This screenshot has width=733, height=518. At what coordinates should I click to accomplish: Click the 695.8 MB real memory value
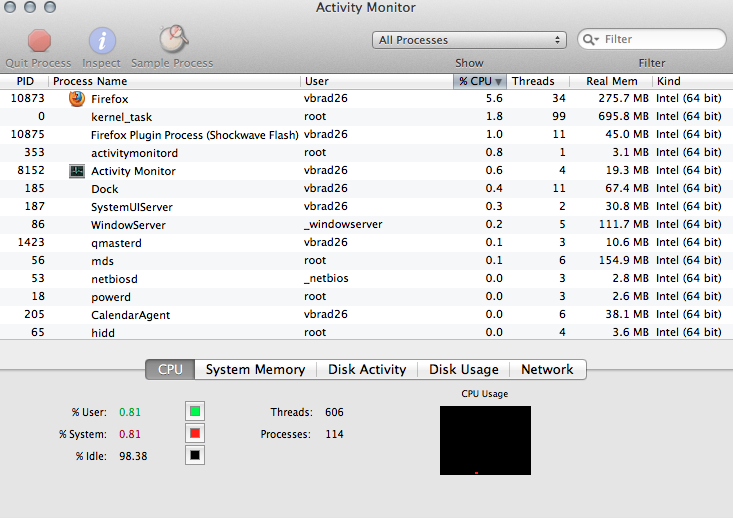pos(623,116)
